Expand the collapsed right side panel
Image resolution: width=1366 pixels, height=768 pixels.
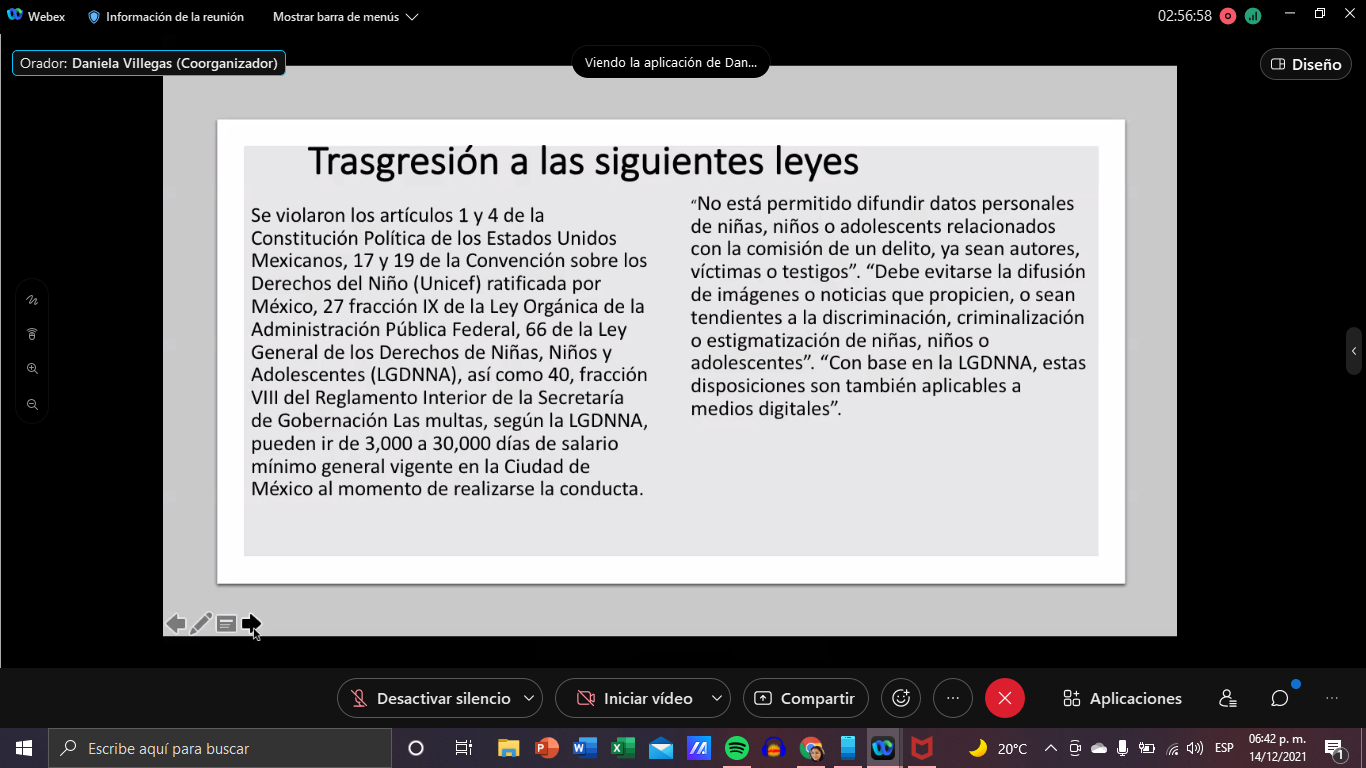click(x=1354, y=351)
